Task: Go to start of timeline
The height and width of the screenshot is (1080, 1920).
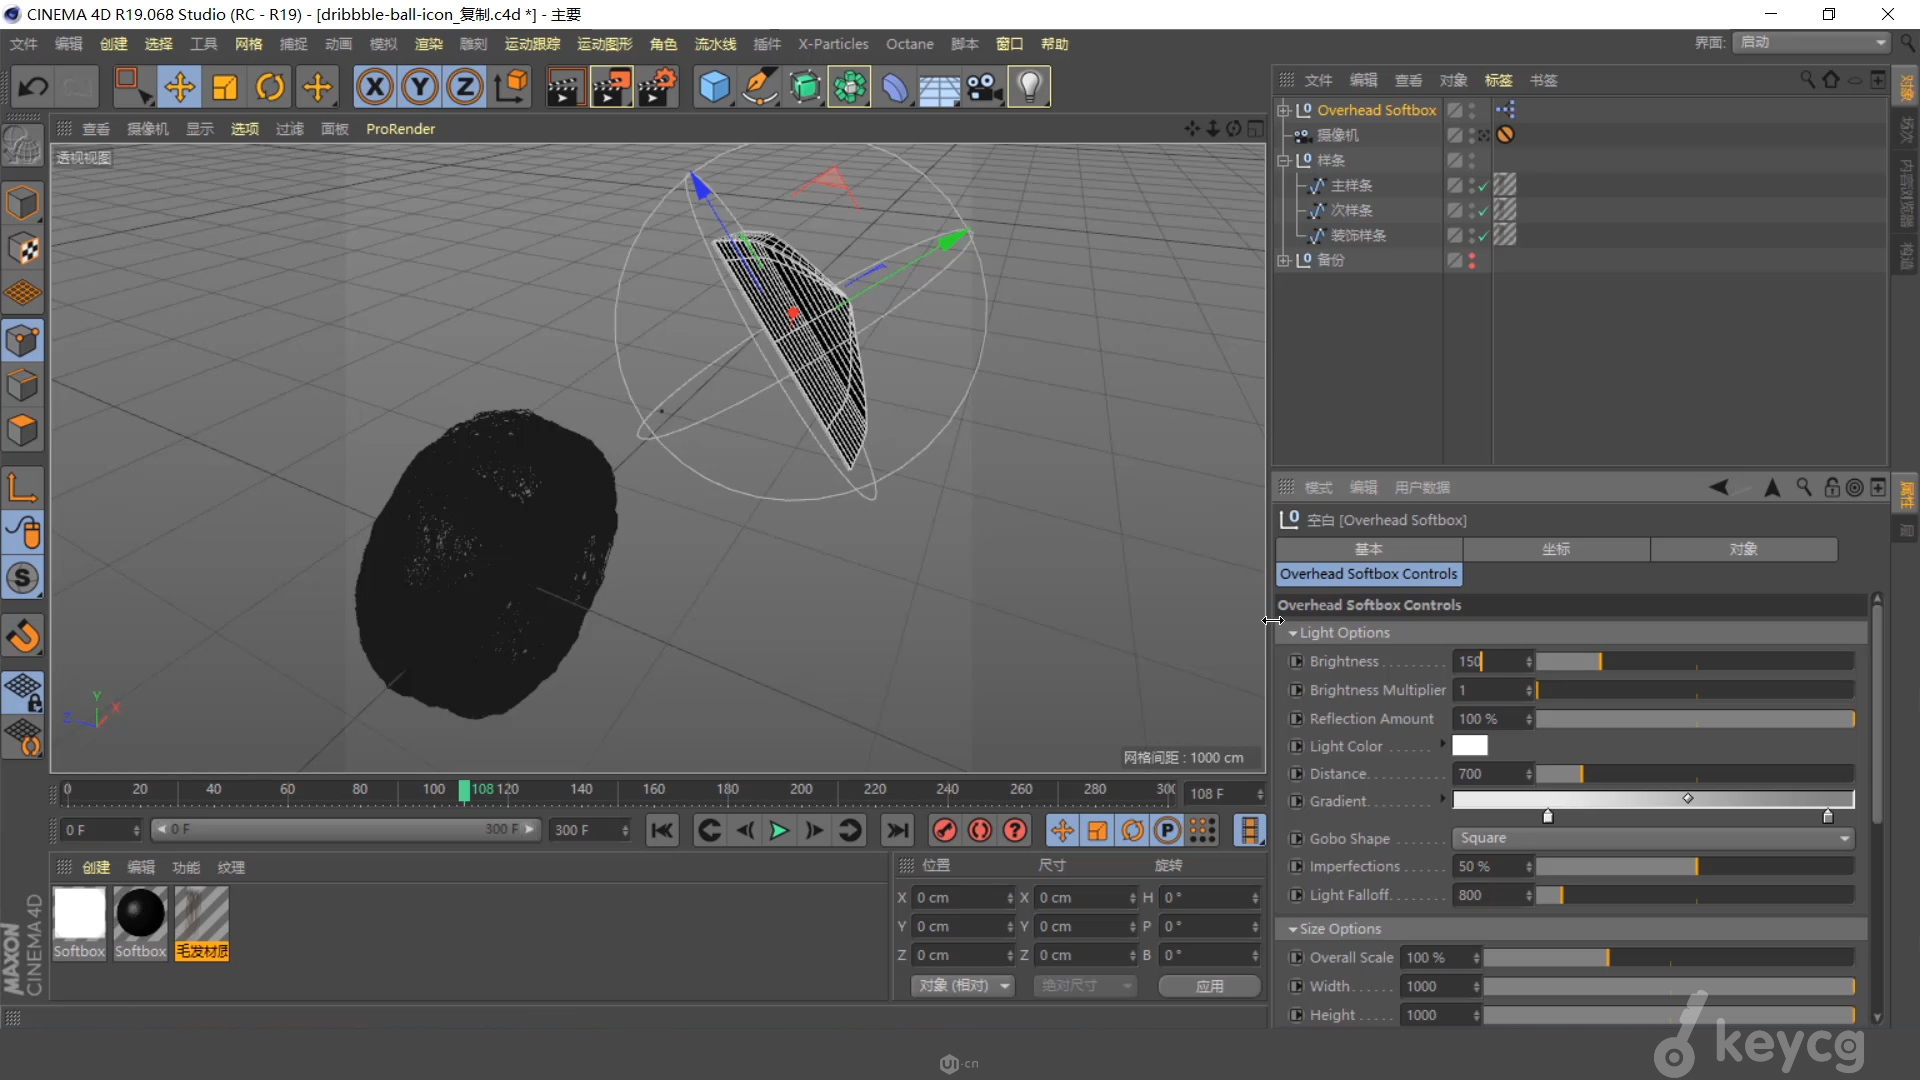Action: 662,830
